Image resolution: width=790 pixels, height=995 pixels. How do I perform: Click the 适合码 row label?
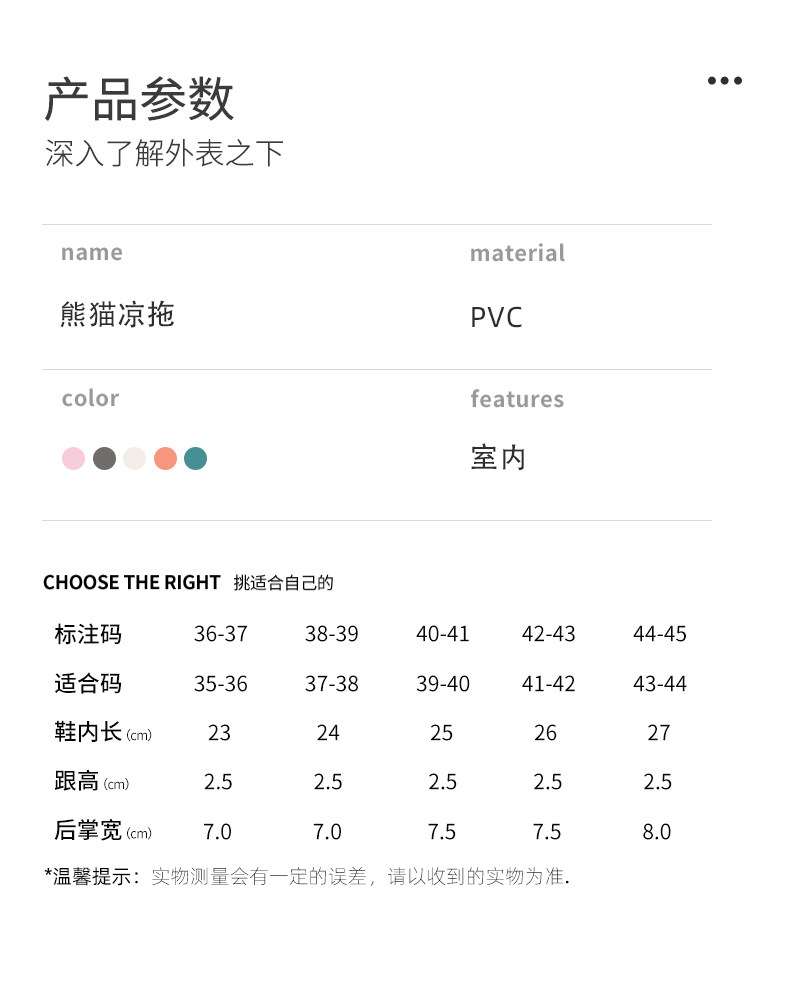pyautogui.click(x=88, y=684)
